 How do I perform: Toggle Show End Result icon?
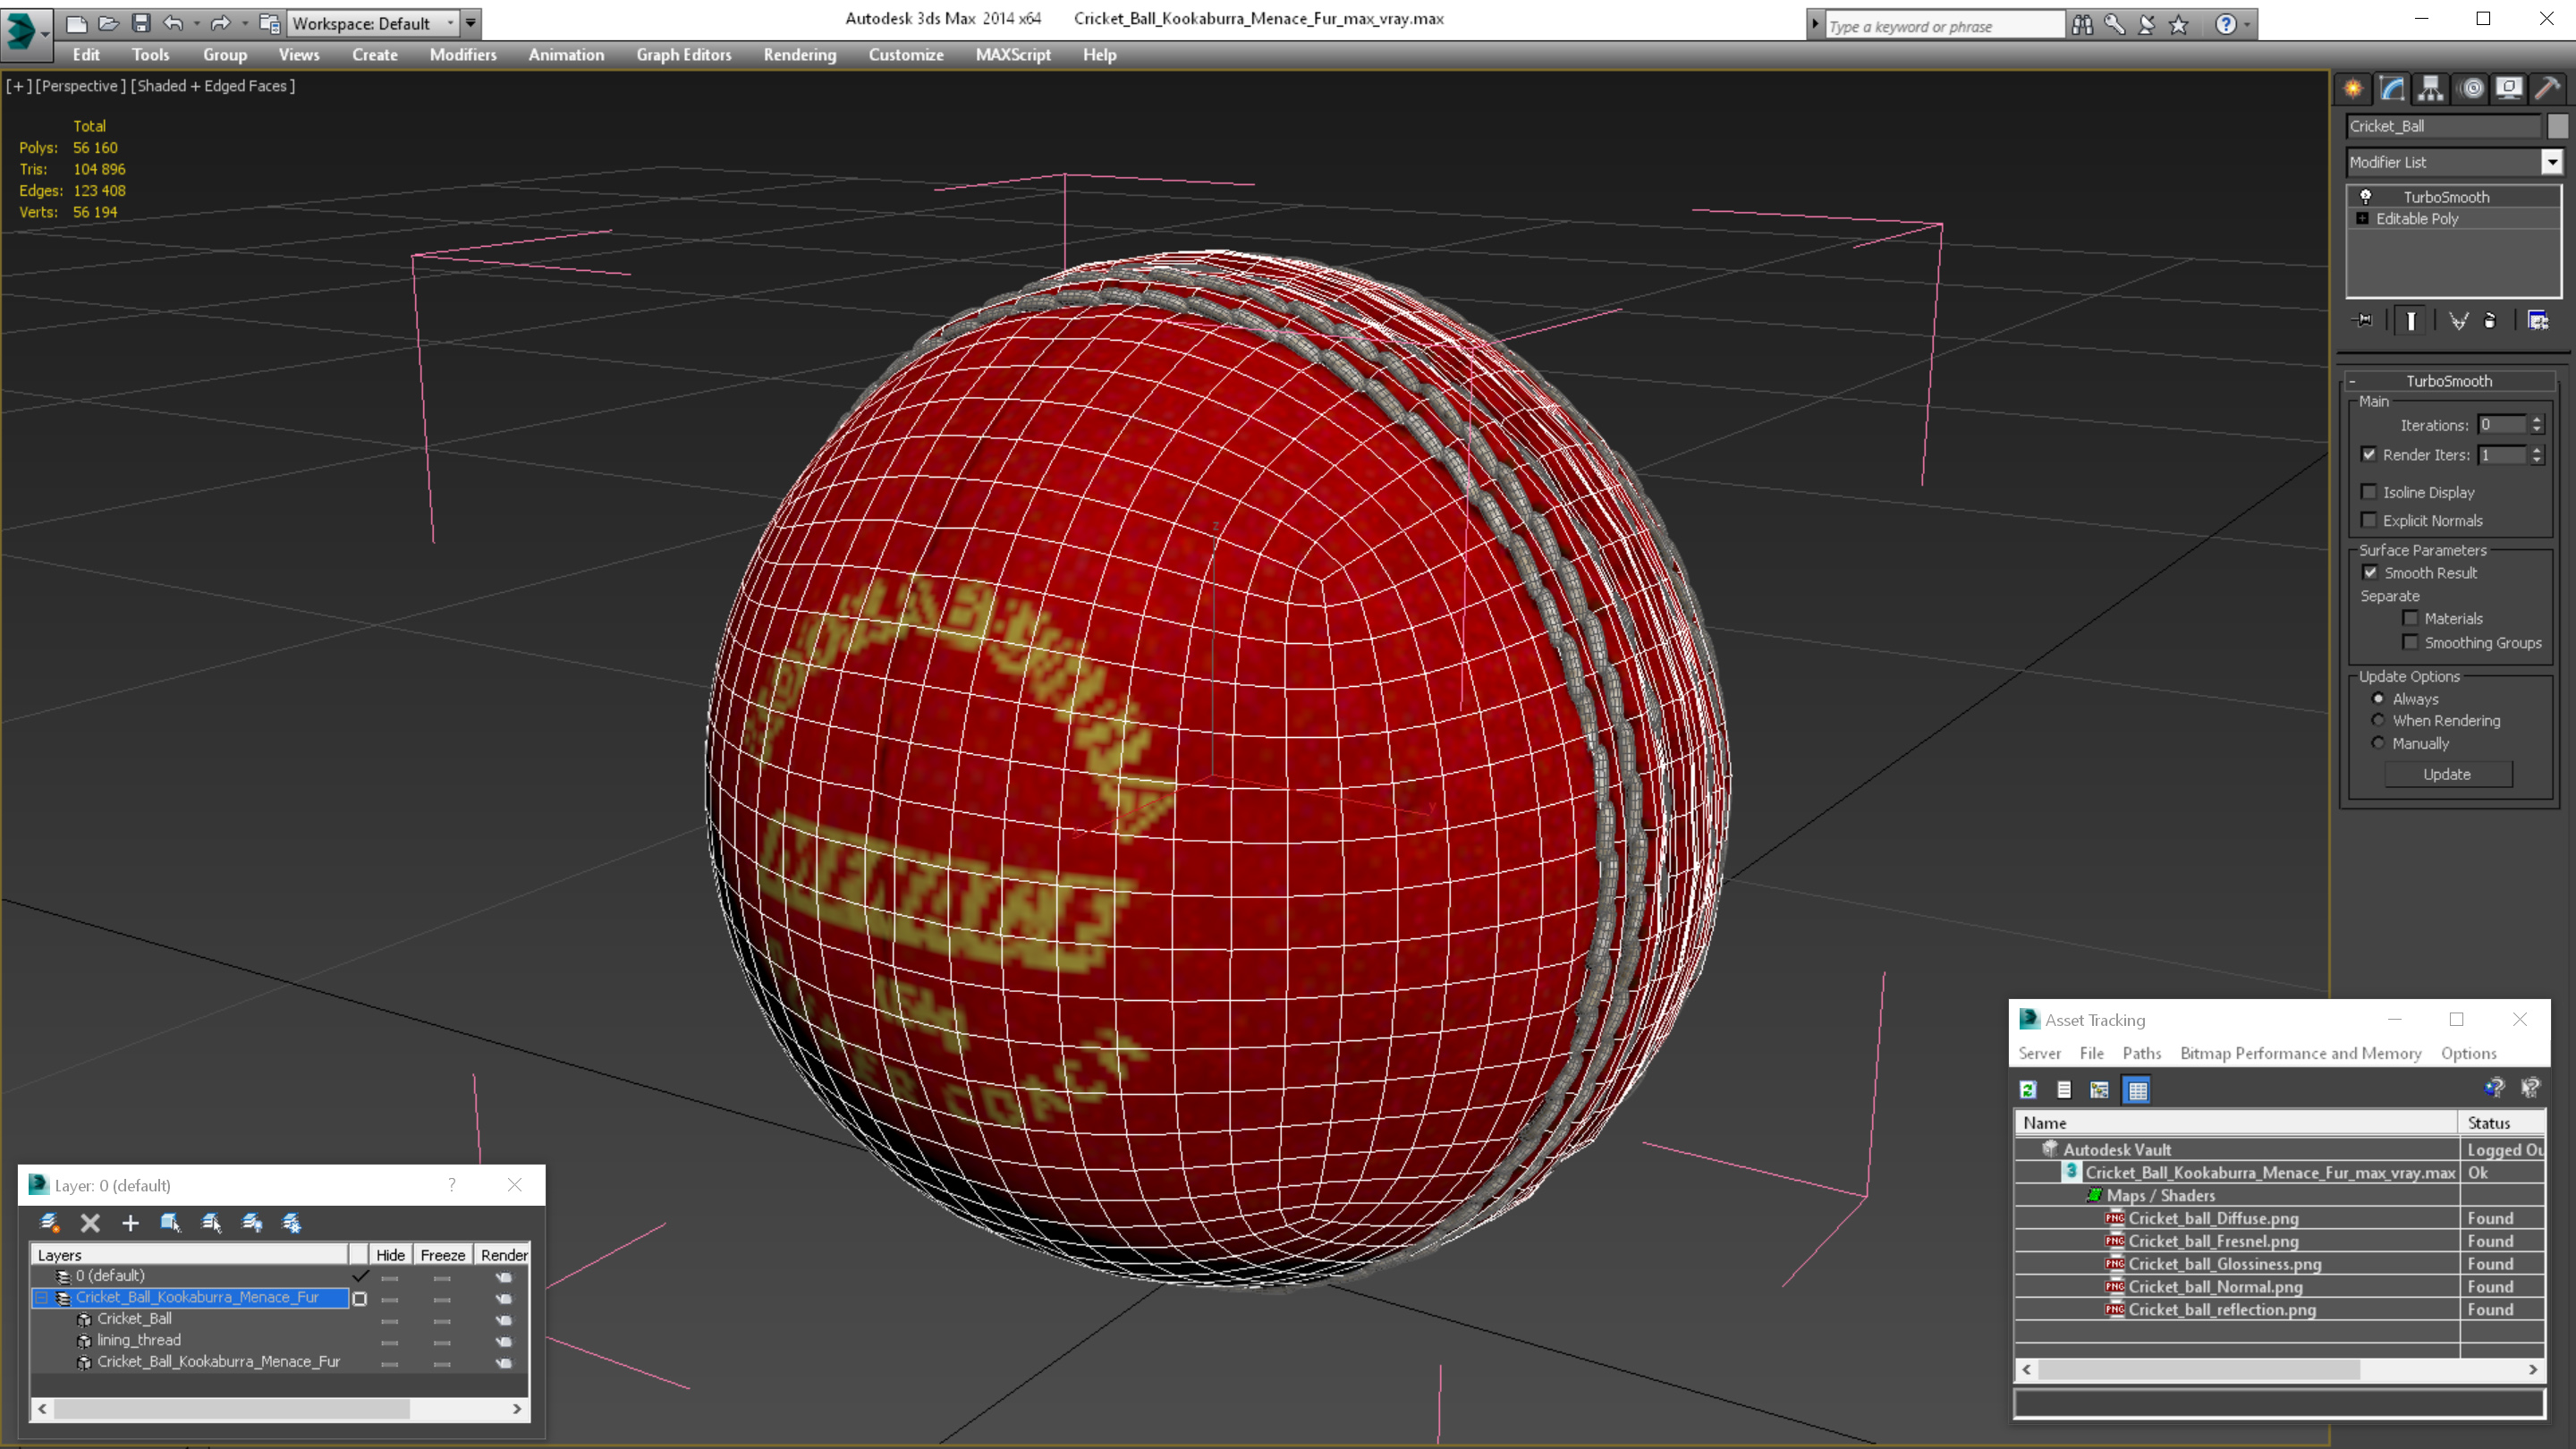click(x=2411, y=321)
